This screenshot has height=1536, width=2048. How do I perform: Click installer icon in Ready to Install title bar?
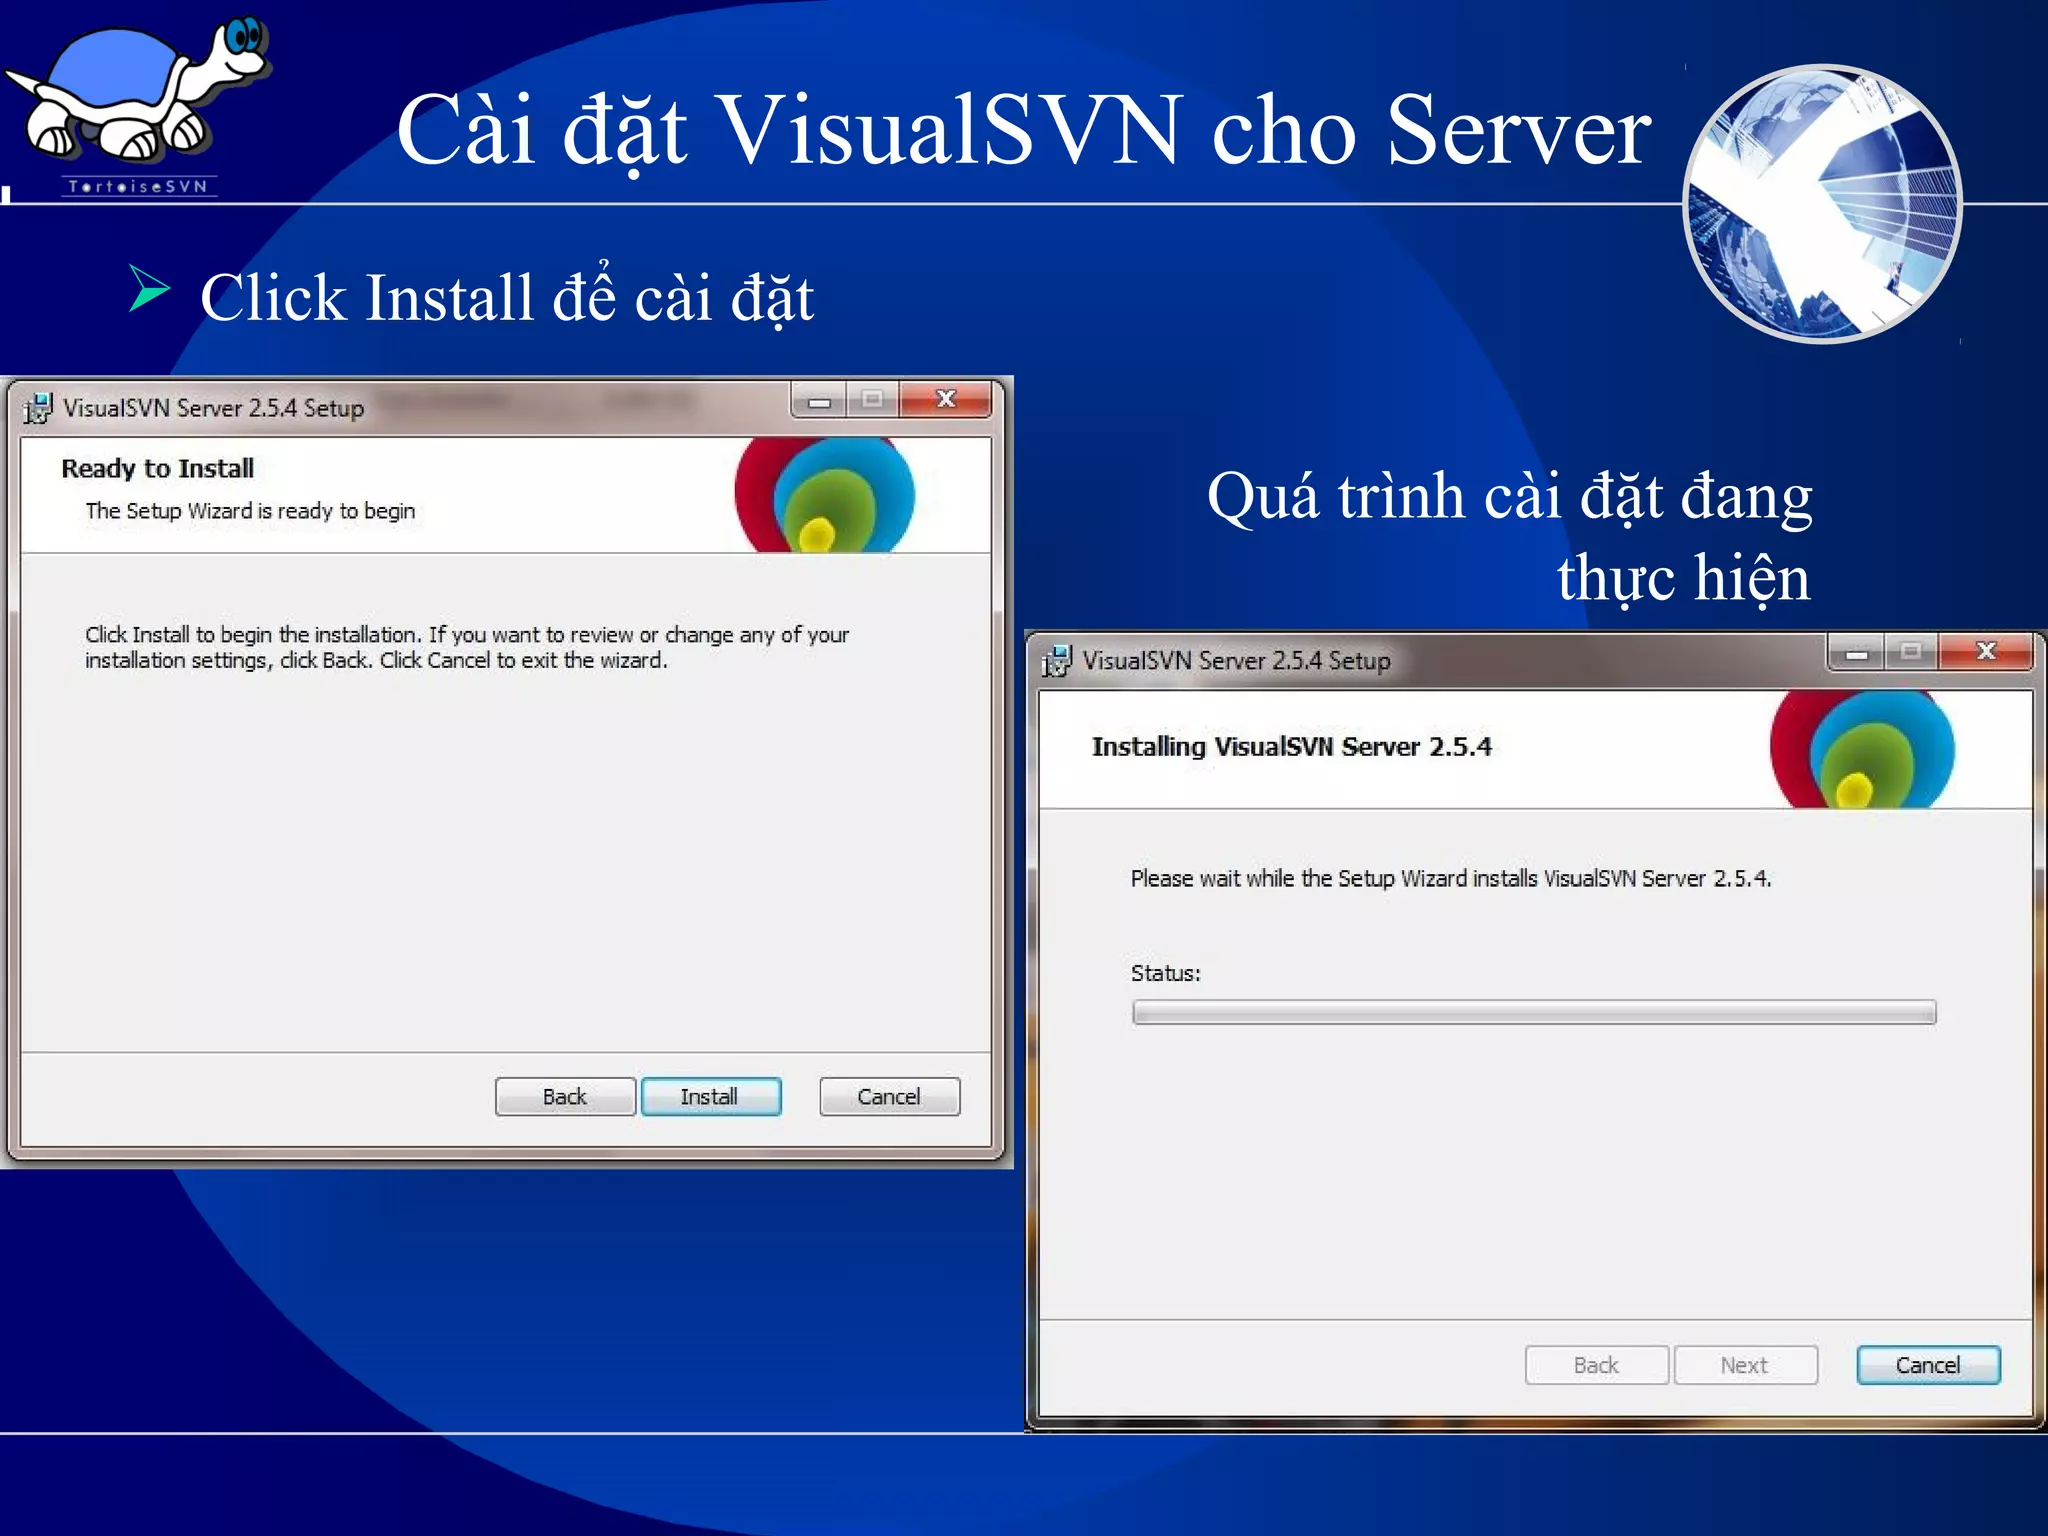click(38, 407)
